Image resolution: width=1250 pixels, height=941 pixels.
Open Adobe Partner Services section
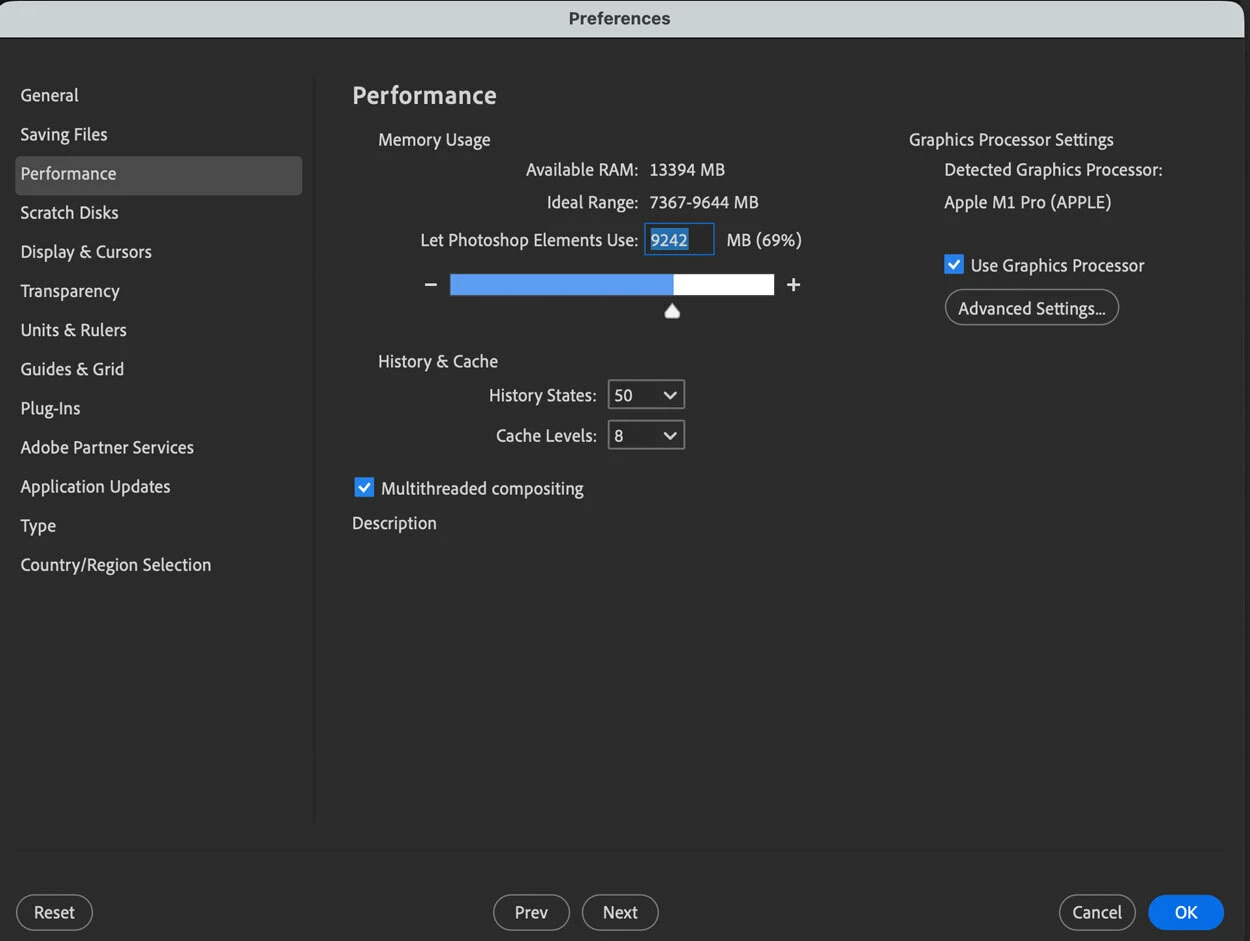(x=107, y=448)
